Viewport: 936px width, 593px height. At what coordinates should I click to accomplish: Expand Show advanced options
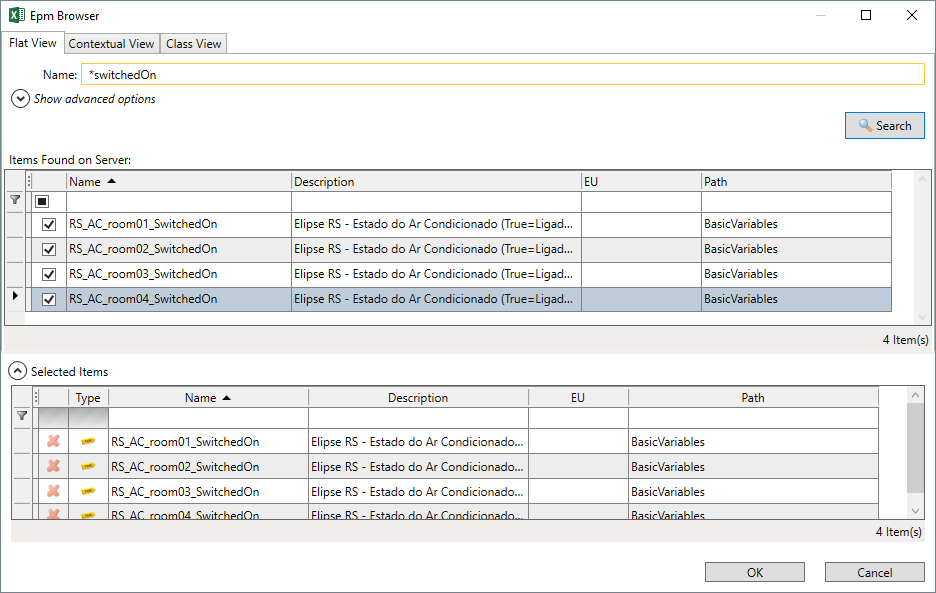point(20,99)
